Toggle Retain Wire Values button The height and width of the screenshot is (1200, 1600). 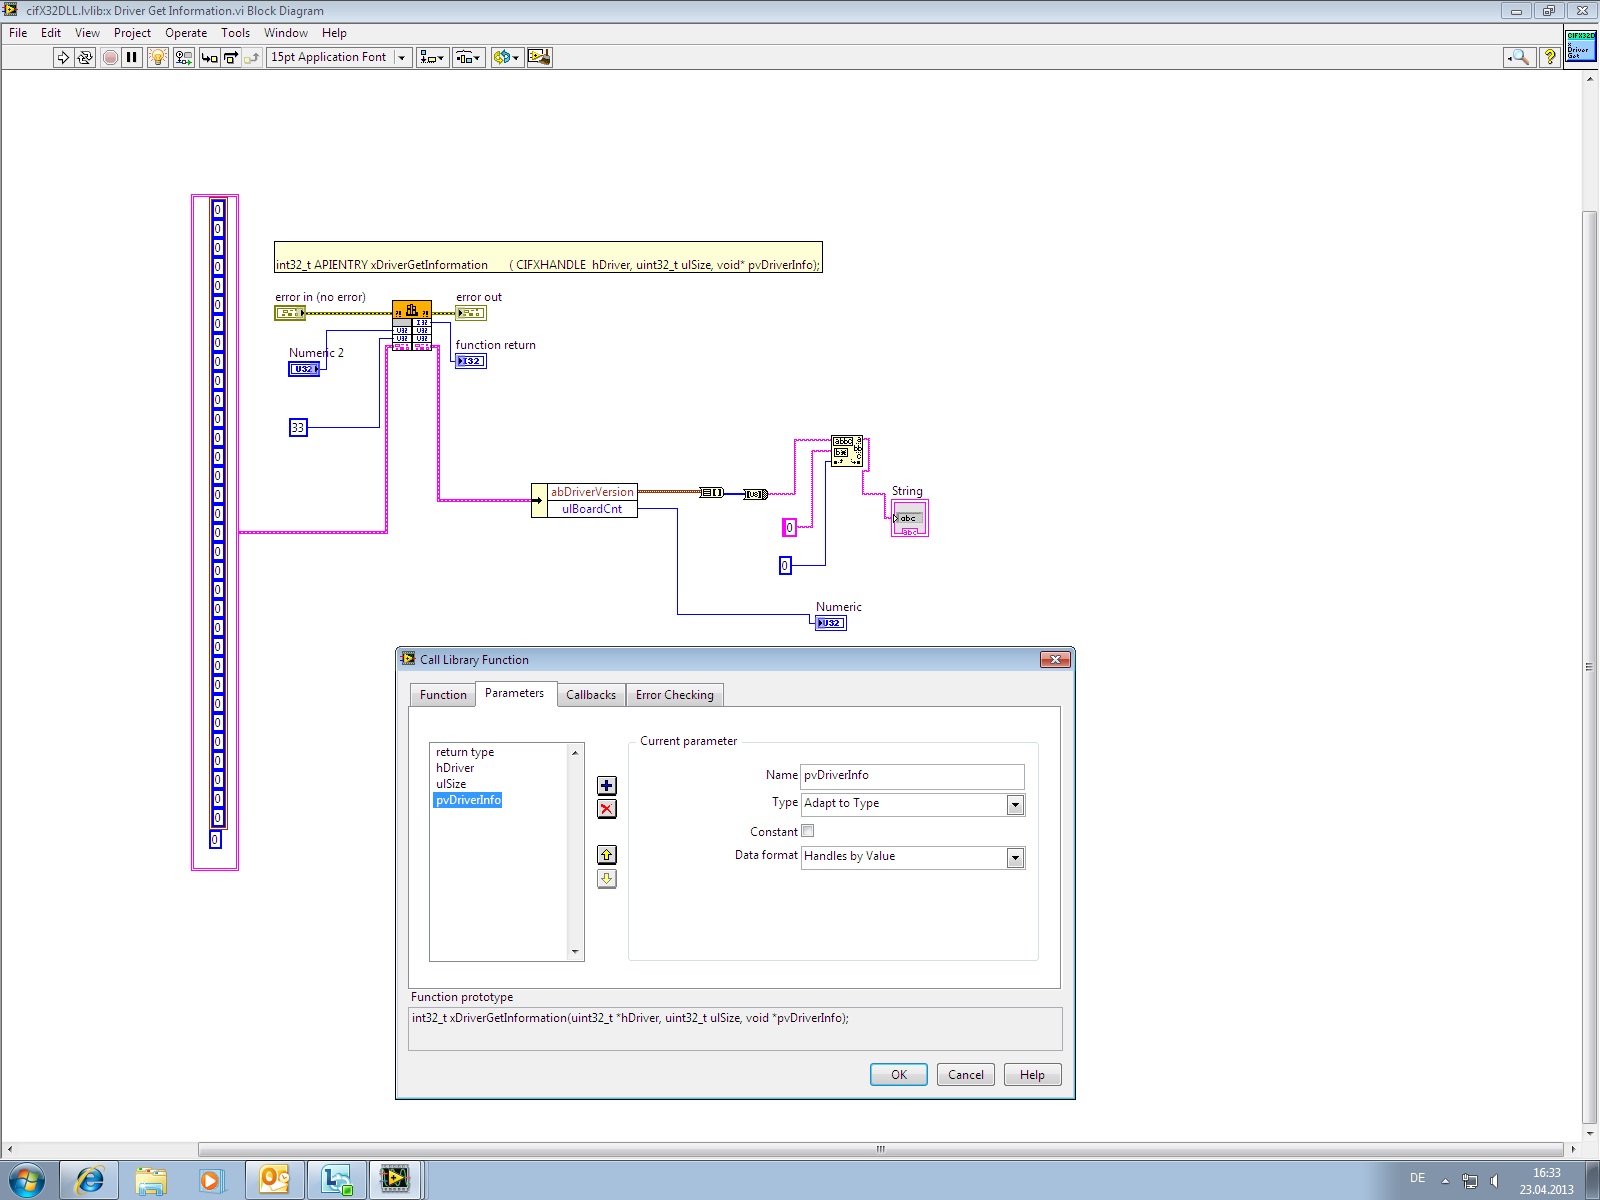183,58
